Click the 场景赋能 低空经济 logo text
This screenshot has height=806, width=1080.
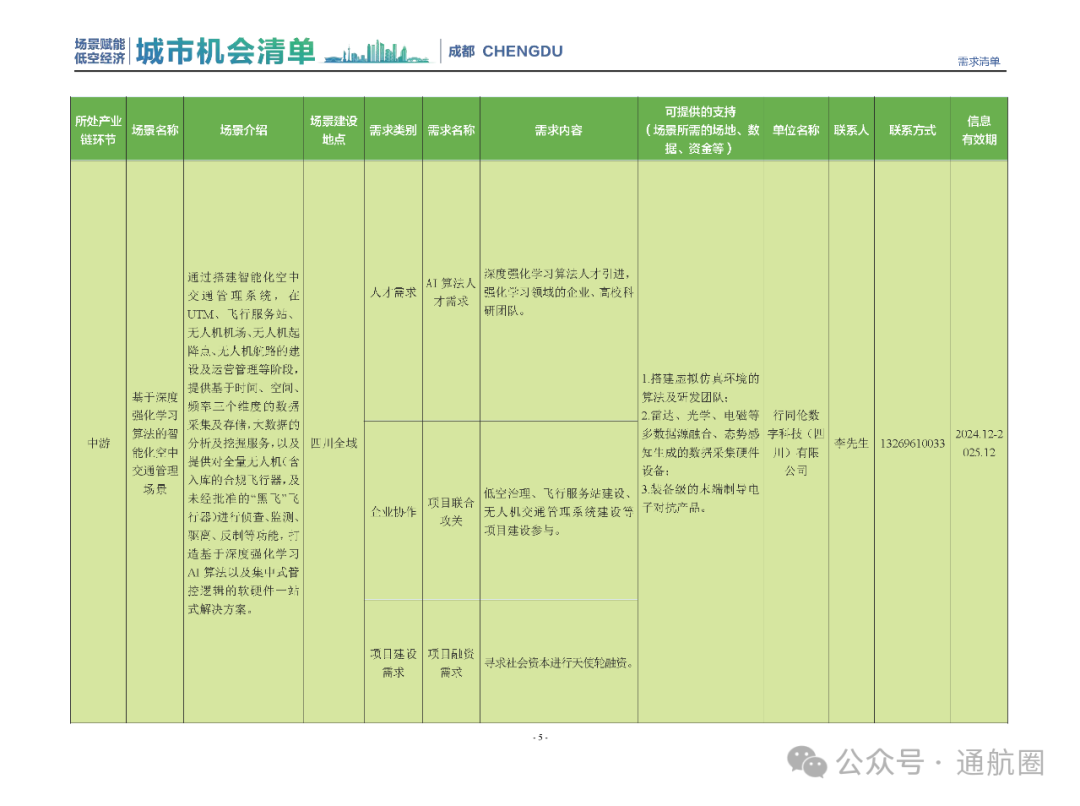(x=100, y=52)
